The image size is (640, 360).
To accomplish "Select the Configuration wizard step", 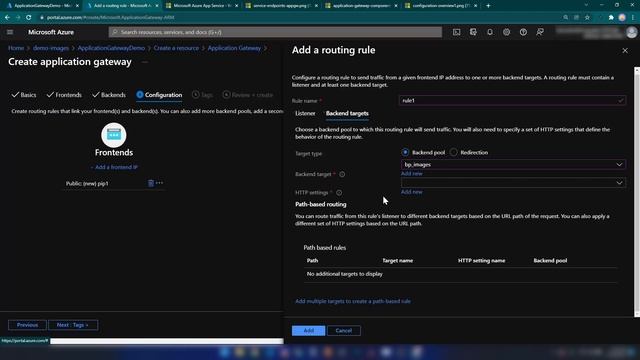I will pos(159,95).
